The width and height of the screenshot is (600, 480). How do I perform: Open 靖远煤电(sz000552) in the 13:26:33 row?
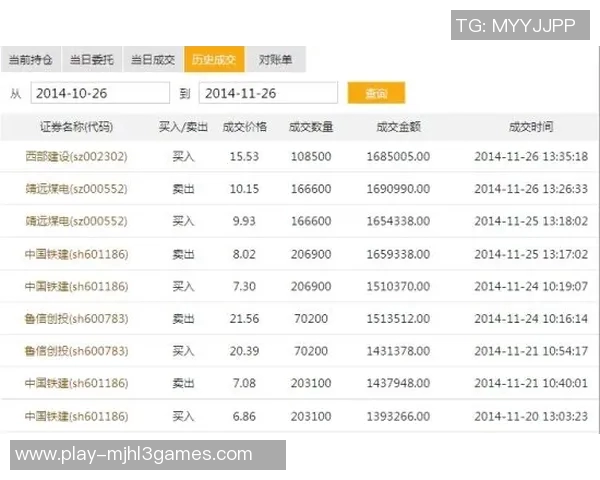tap(77, 189)
